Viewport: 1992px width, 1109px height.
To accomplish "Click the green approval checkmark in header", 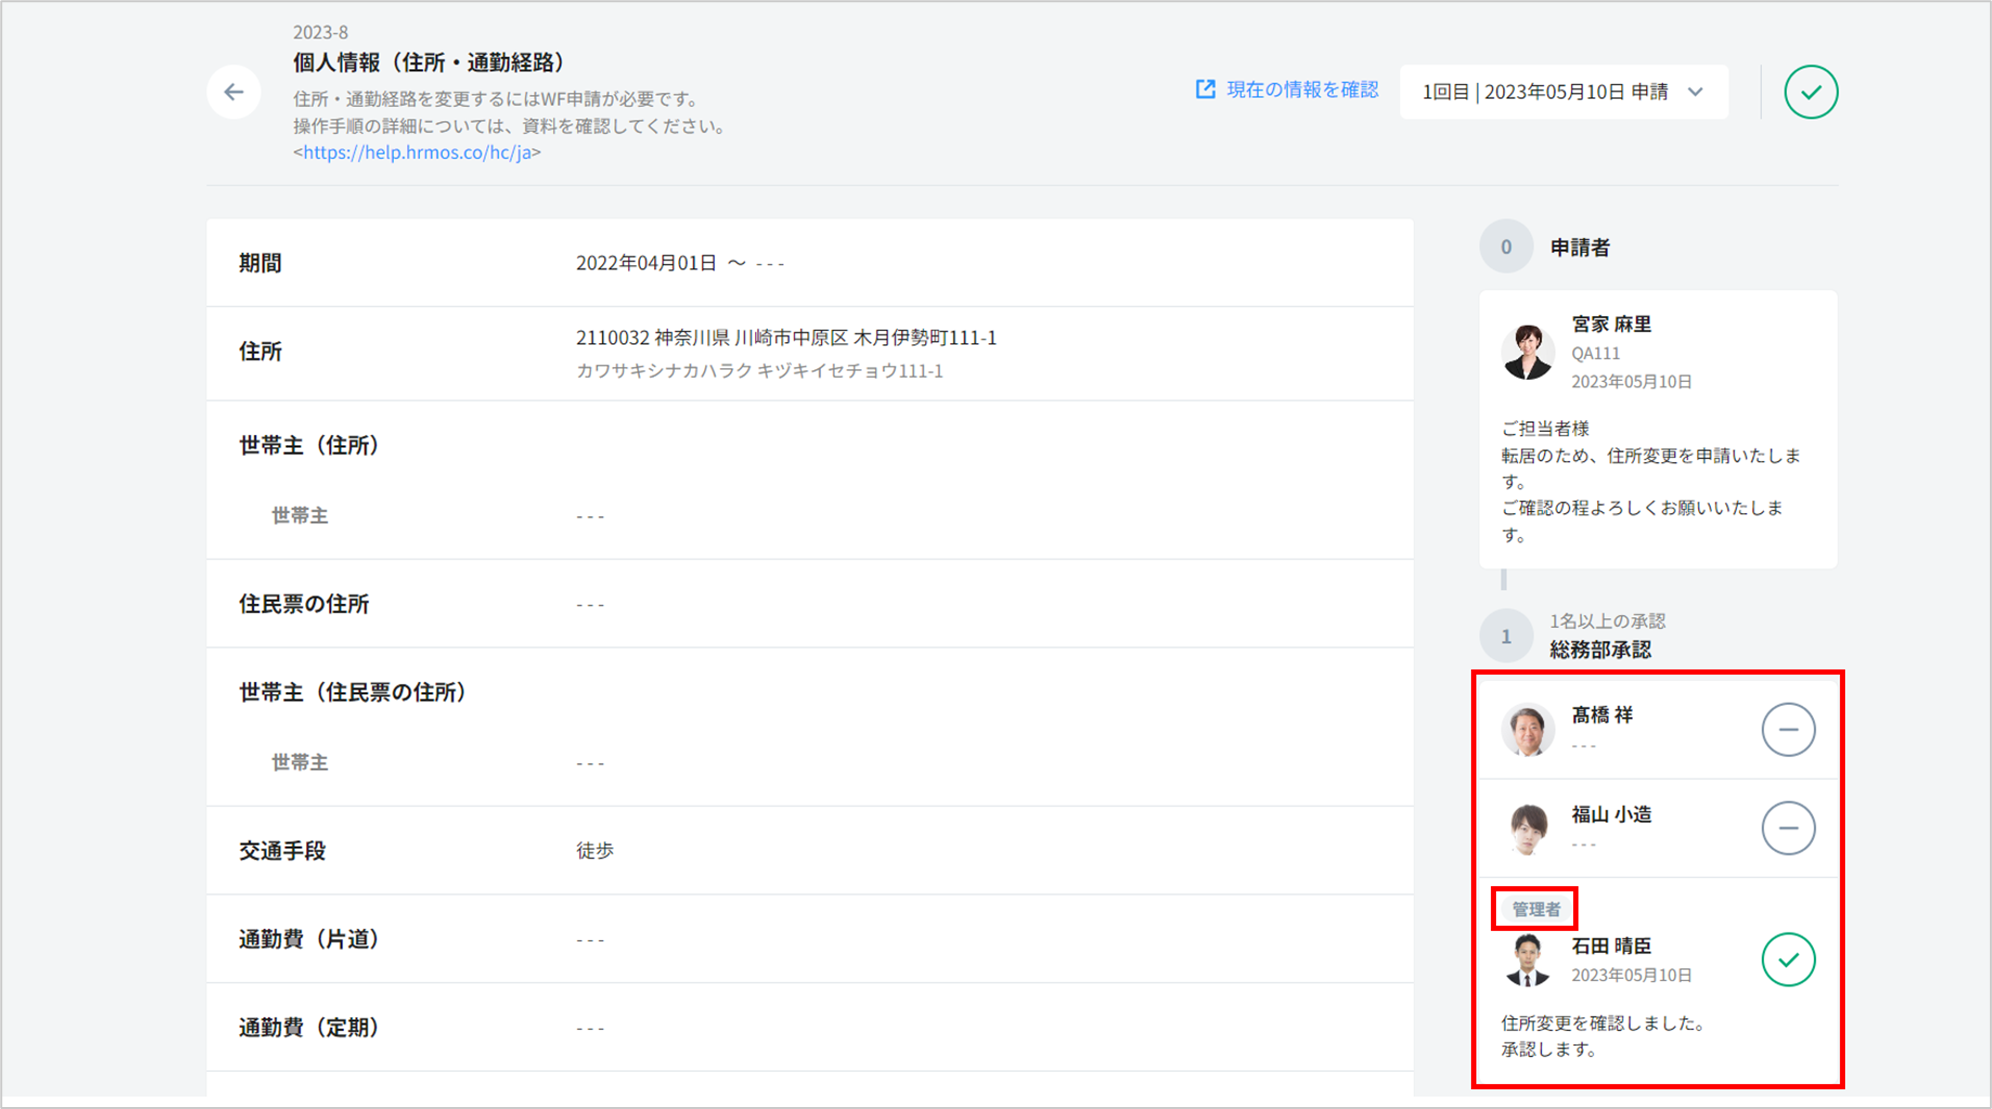I will [x=1810, y=92].
